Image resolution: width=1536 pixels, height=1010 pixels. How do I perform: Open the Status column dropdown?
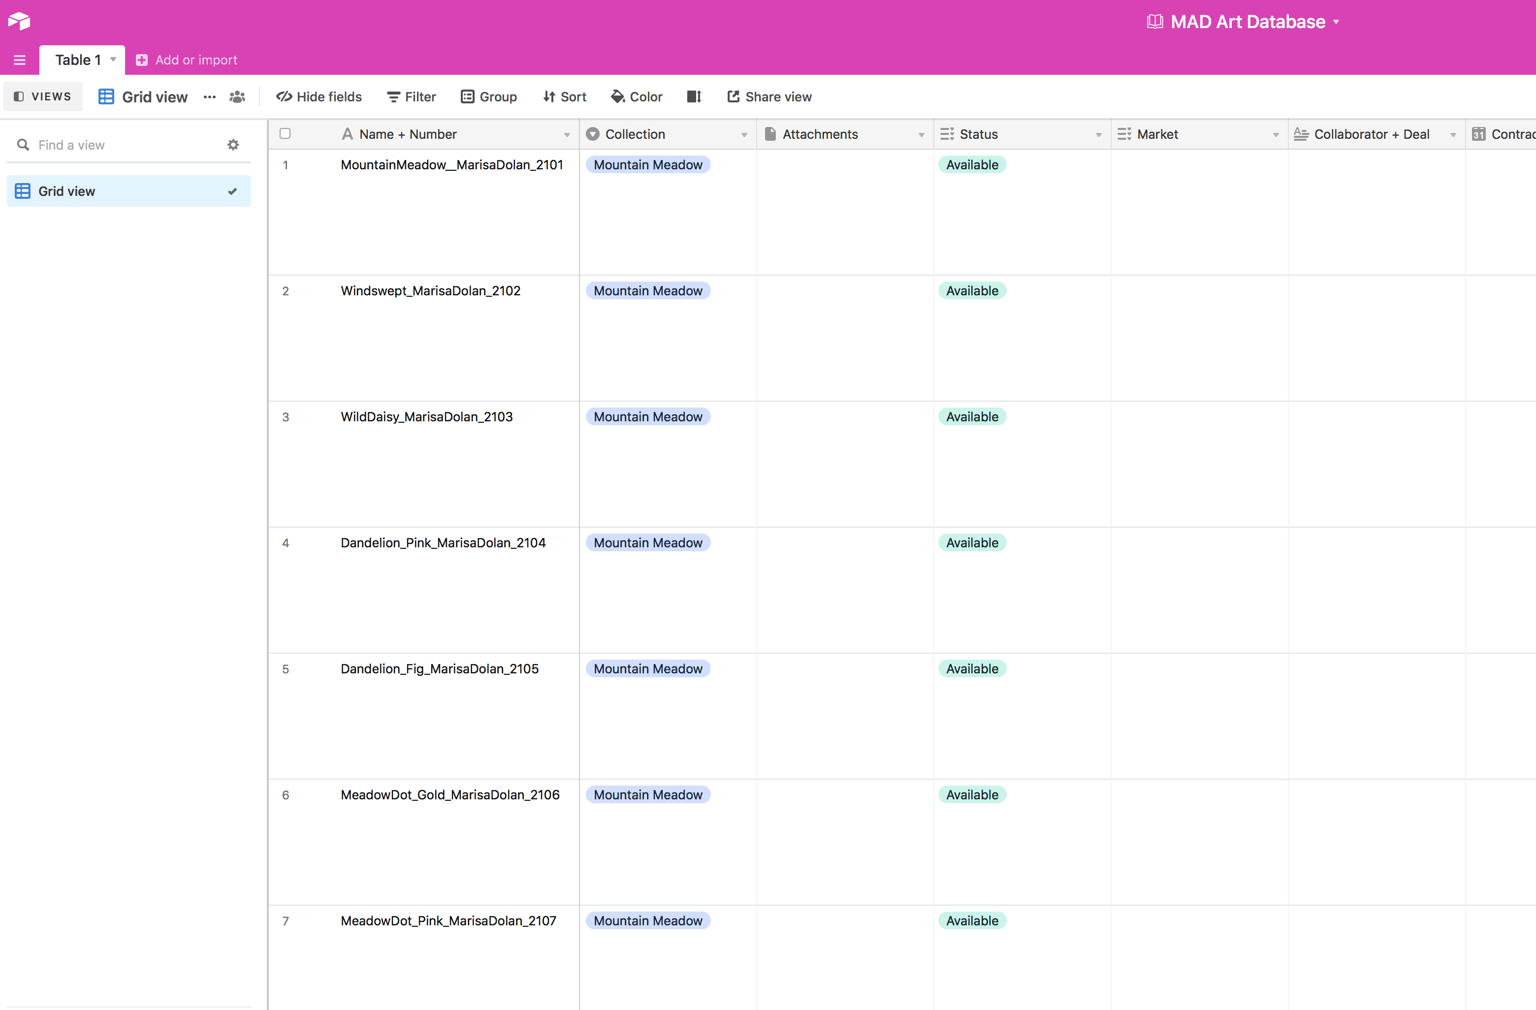click(x=1098, y=135)
